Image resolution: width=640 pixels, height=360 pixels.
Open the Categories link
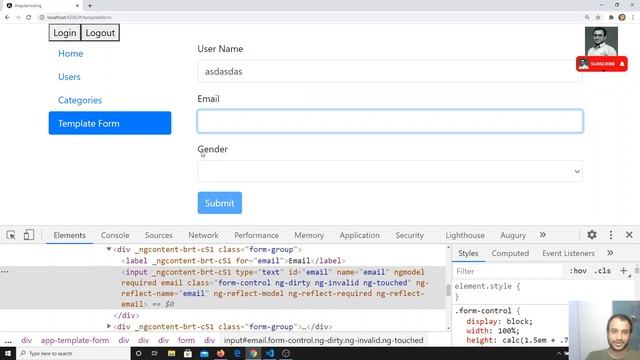point(80,100)
